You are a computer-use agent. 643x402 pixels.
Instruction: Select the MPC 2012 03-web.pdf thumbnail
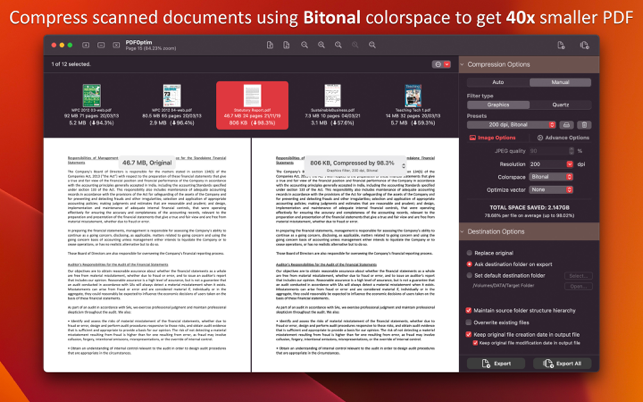[91, 105]
